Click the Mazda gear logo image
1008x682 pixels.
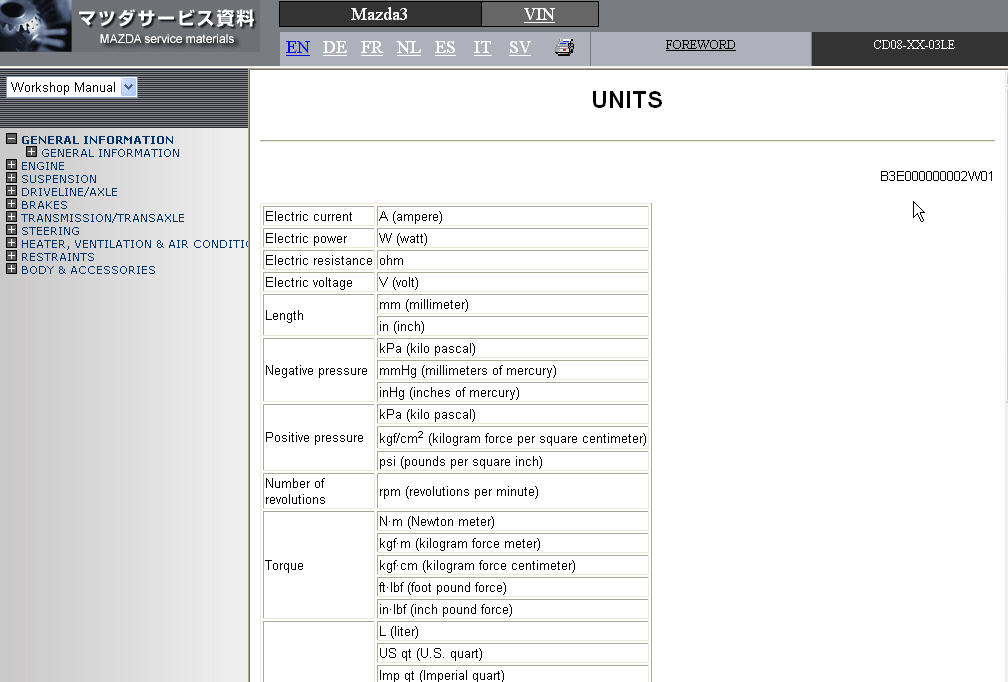(35, 26)
